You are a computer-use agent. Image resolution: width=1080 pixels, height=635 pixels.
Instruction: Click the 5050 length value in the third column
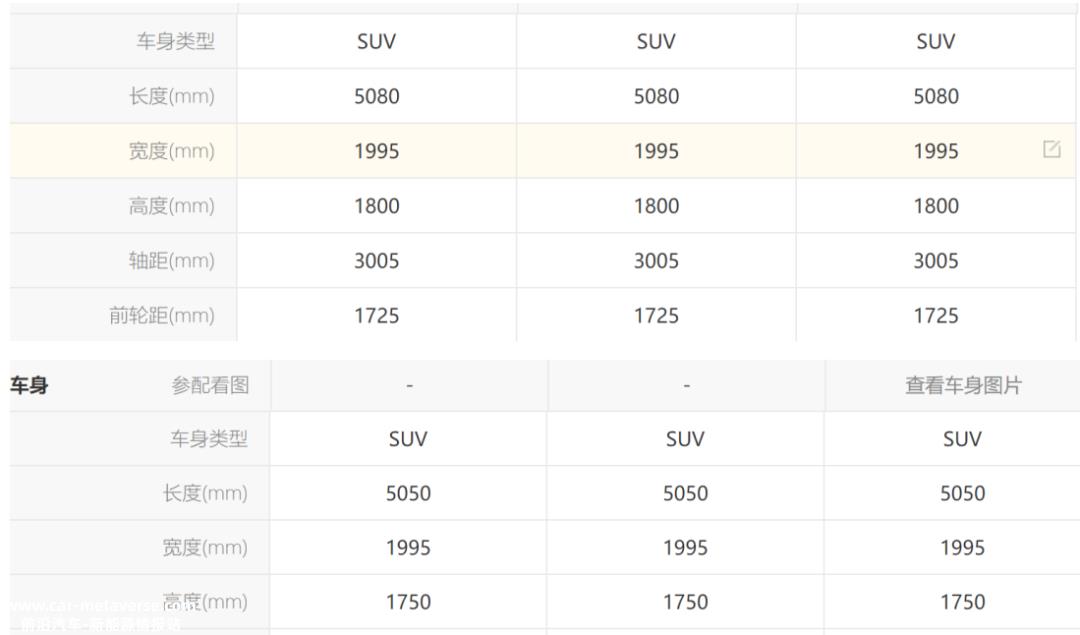(x=963, y=493)
